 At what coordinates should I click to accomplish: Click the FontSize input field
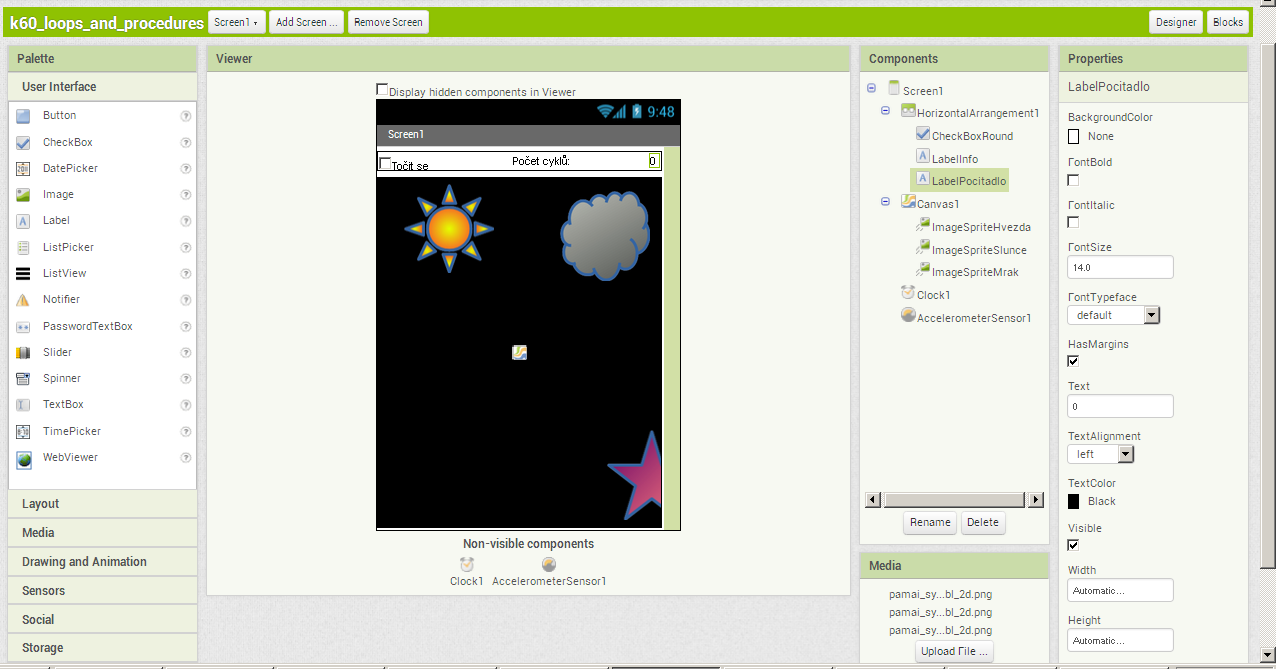[x=1120, y=267]
